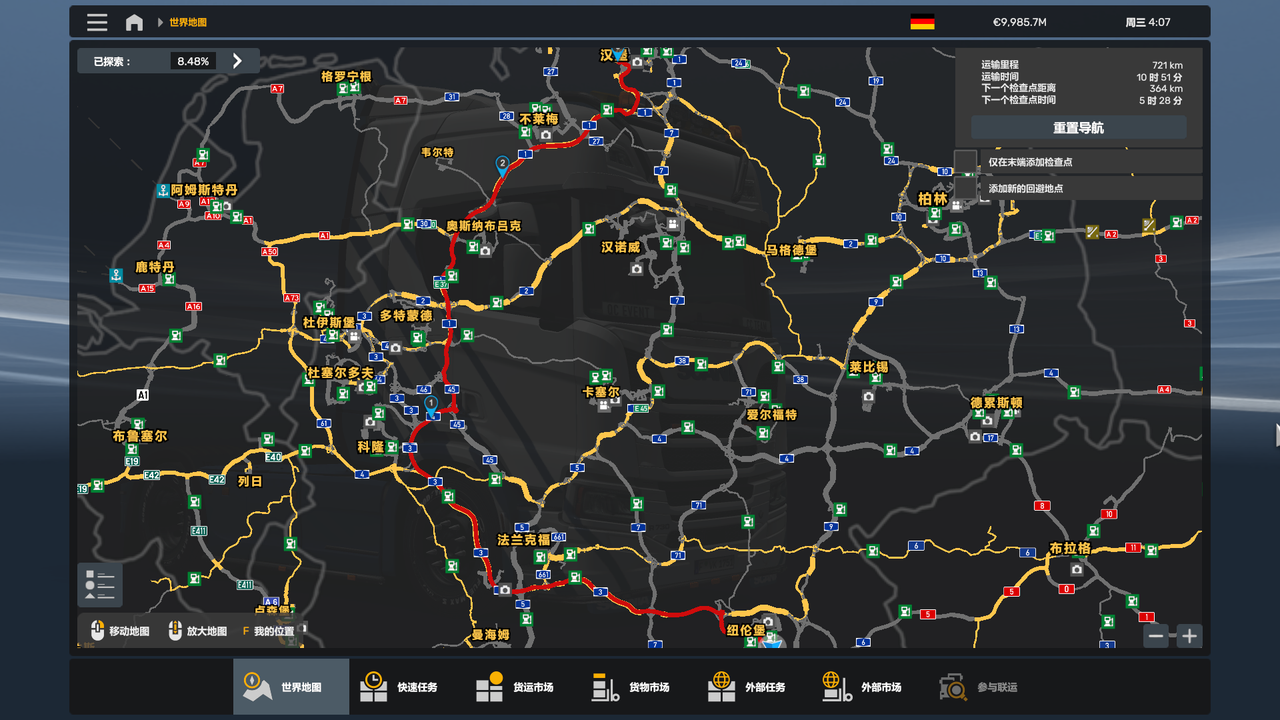The width and height of the screenshot is (1280, 720).
Task: Click the 柏林 city label
Action: [932, 199]
